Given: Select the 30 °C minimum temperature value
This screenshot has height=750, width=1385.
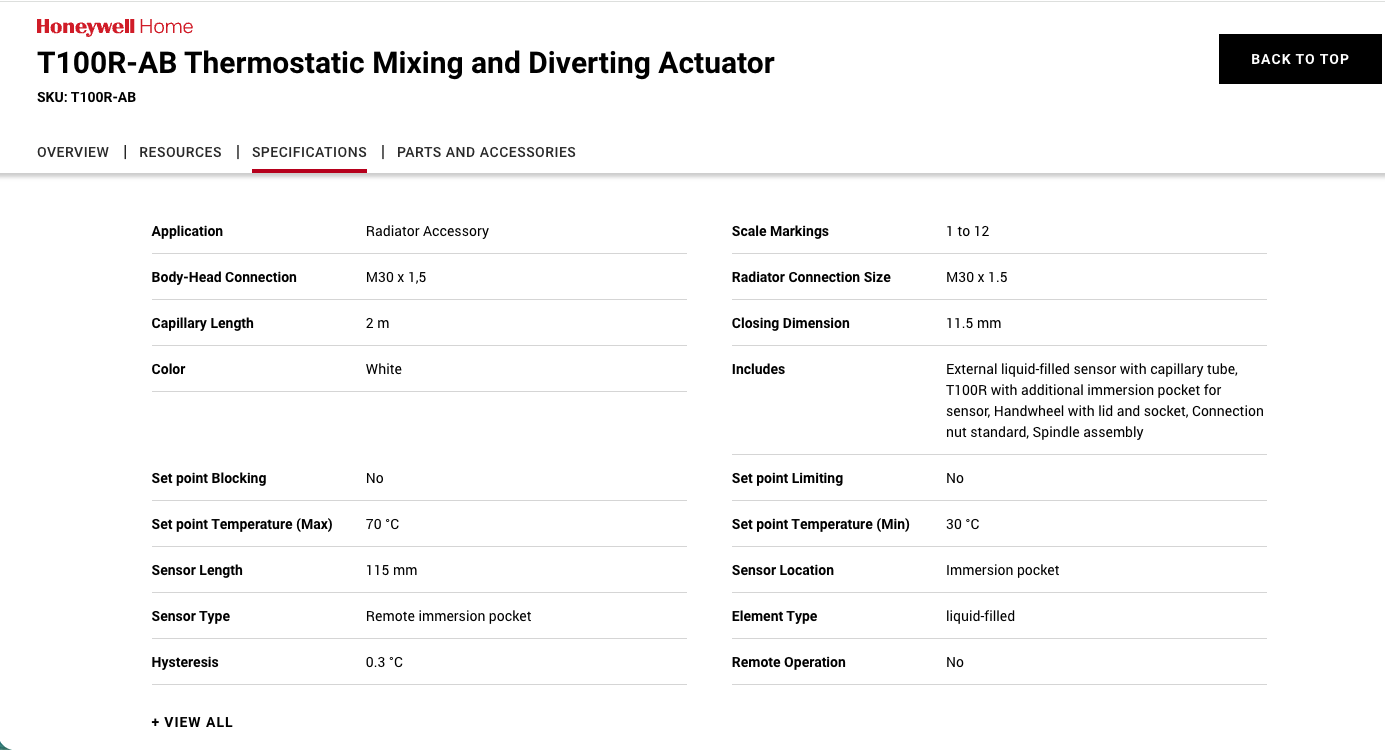Looking at the screenshot, I should coord(962,524).
